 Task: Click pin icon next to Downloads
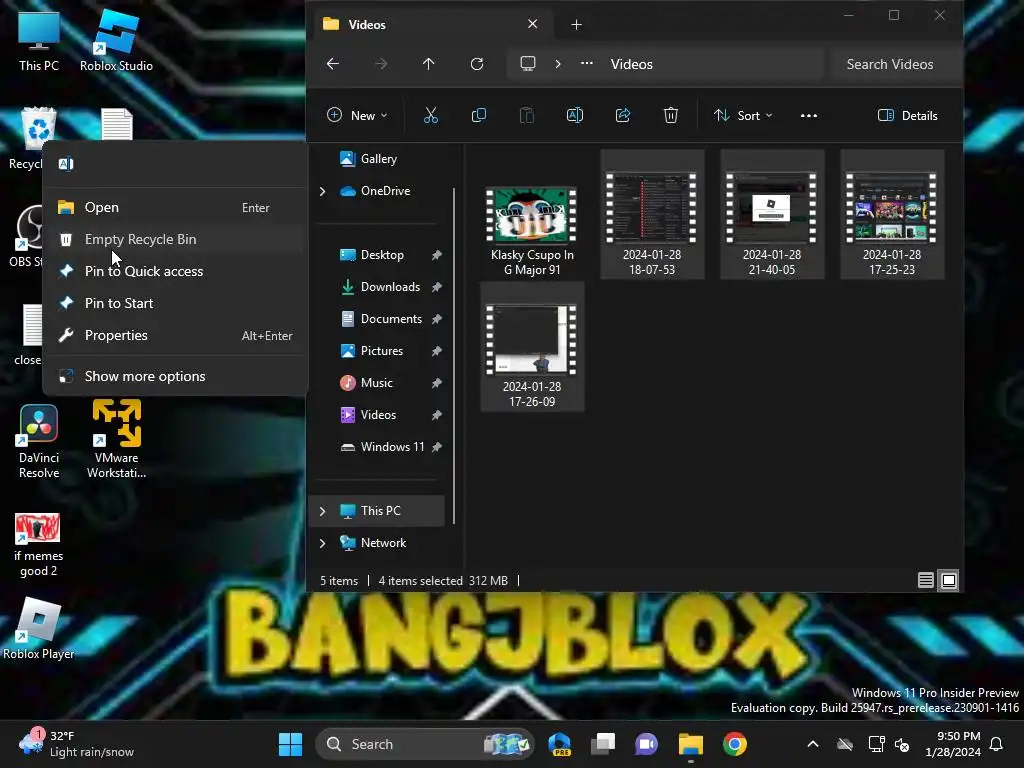pyautogui.click(x=436, y=287)
